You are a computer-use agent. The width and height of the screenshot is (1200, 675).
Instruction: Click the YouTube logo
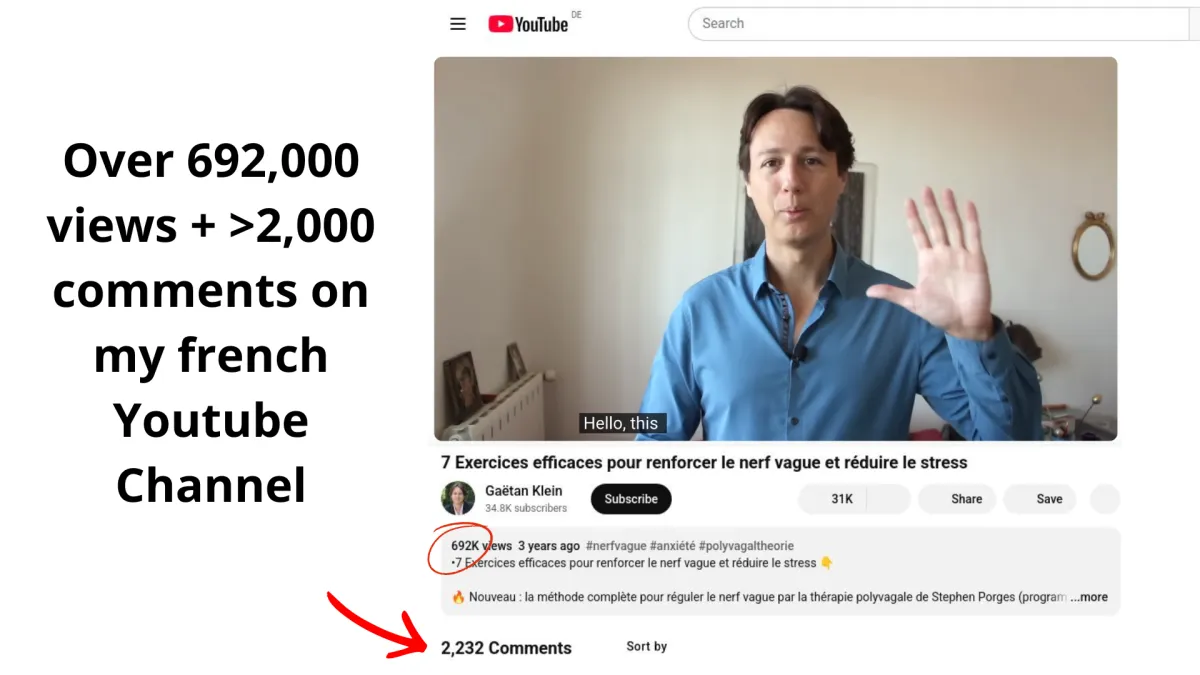click(x=528, y=24)
